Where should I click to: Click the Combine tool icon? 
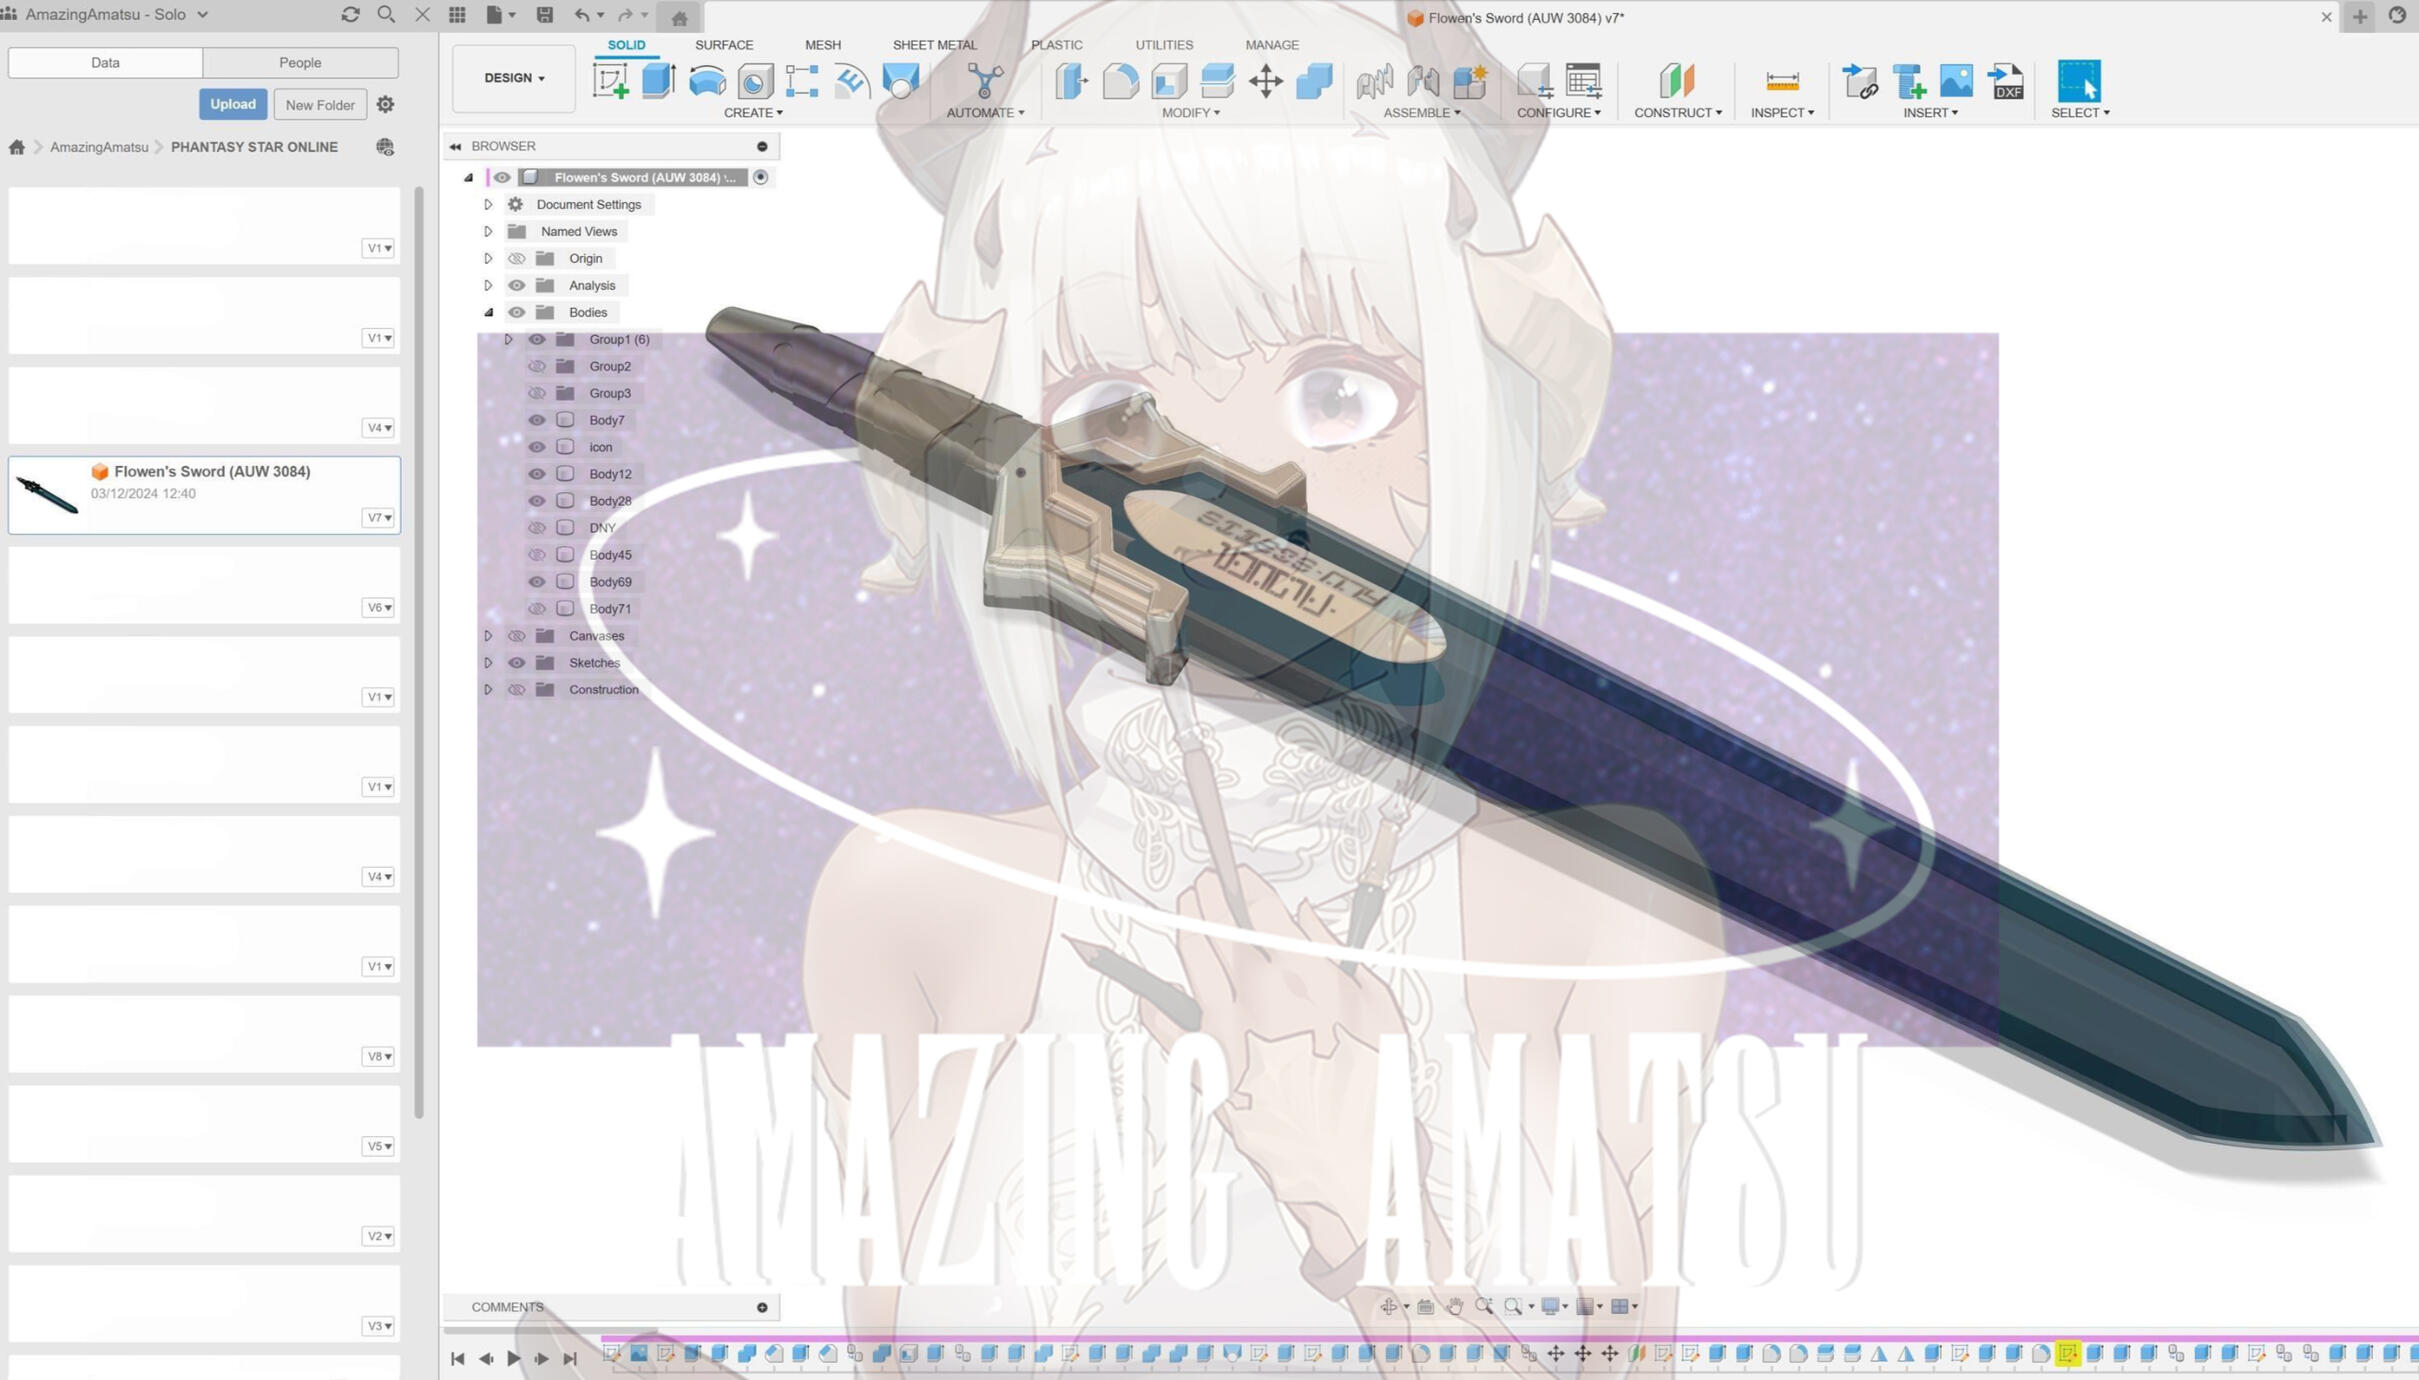1314,81
